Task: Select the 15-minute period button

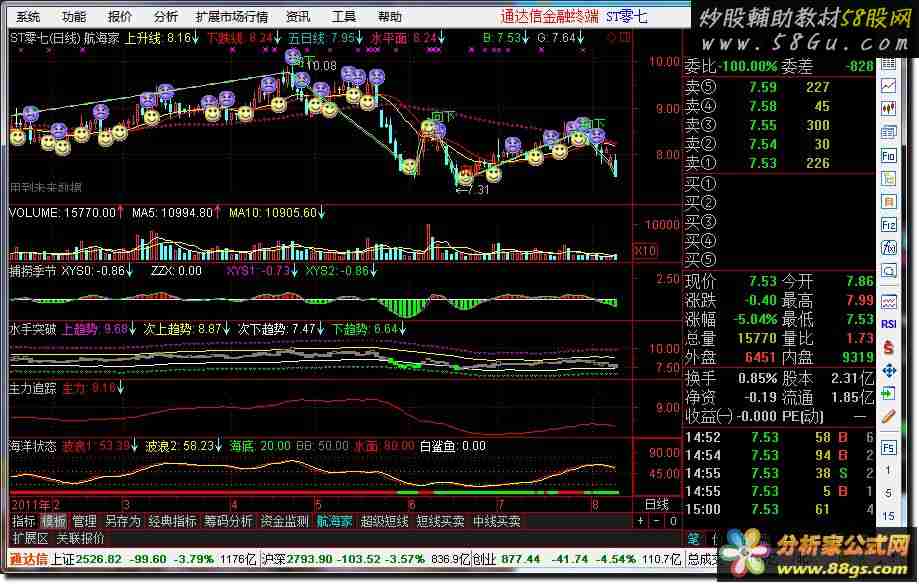Action: click(889, 516)
